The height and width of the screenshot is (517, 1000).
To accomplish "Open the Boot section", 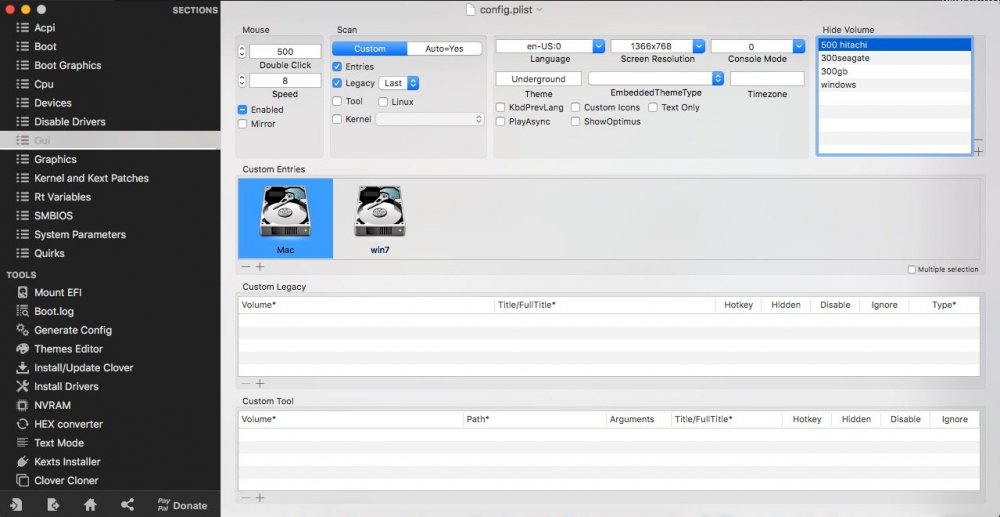I will (x=45, y=47).
